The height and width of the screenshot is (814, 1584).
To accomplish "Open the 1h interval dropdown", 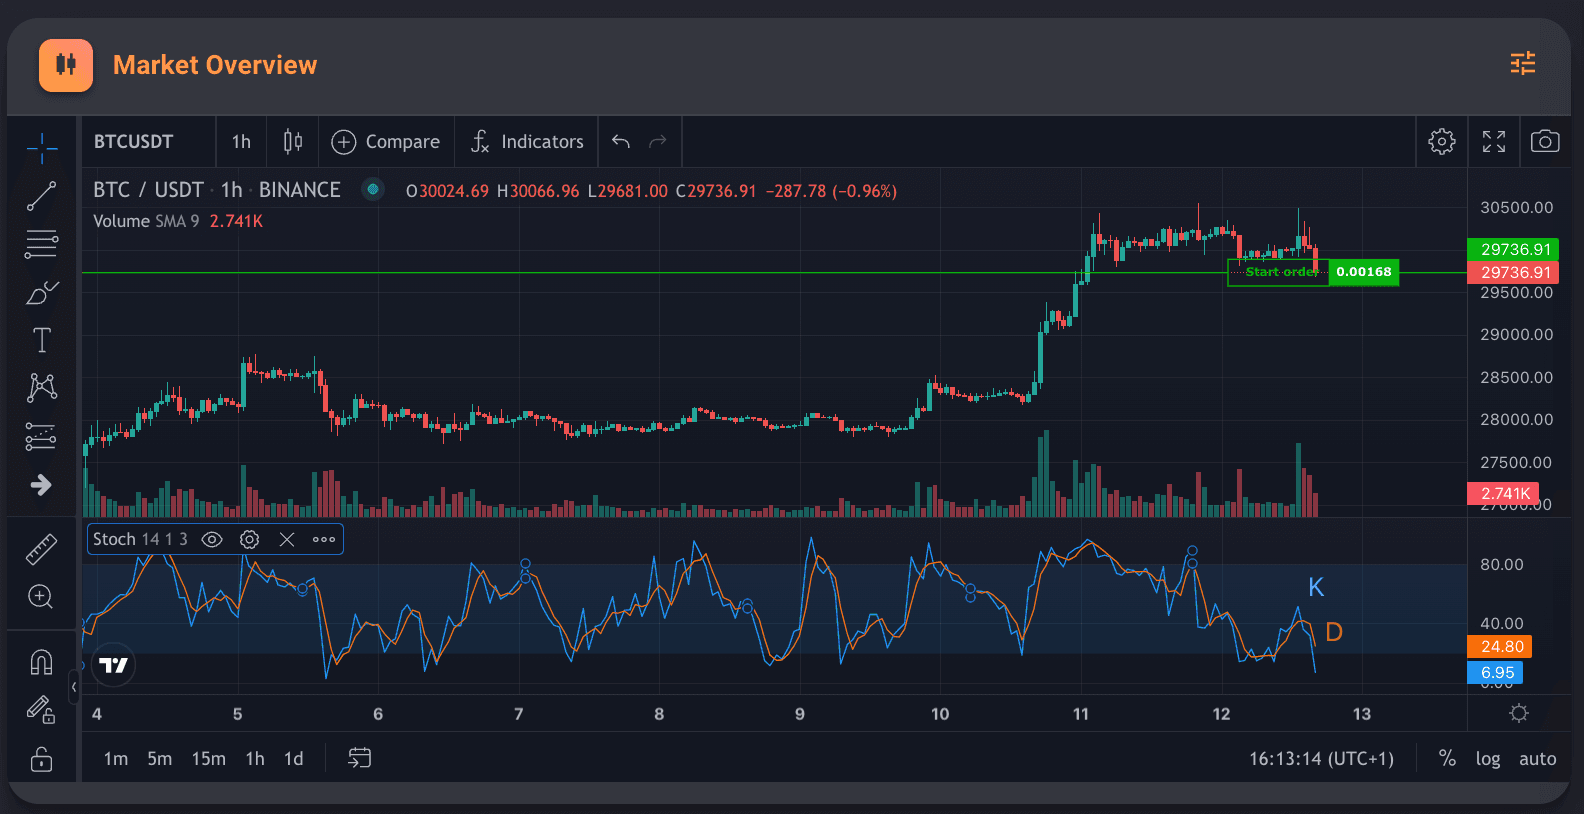I will [x=241, y=142].
